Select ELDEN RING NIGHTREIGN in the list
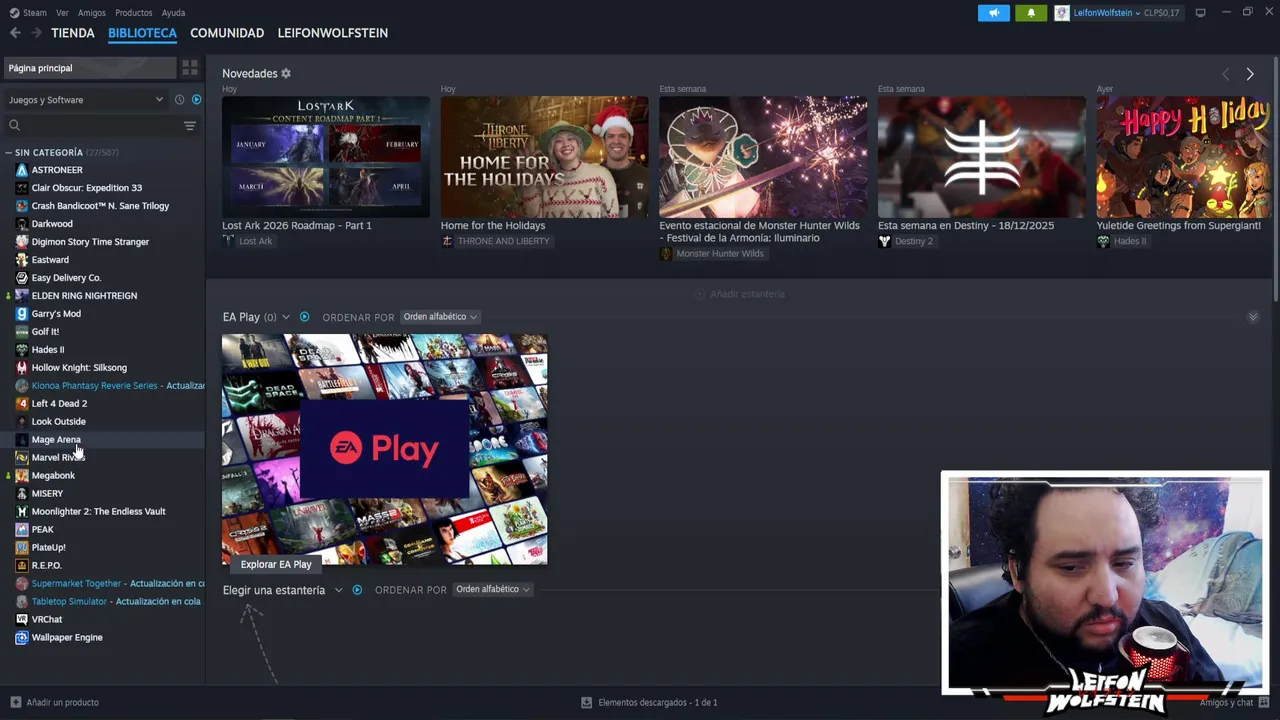The image size is (1280, 720). (x=84, y=296)
